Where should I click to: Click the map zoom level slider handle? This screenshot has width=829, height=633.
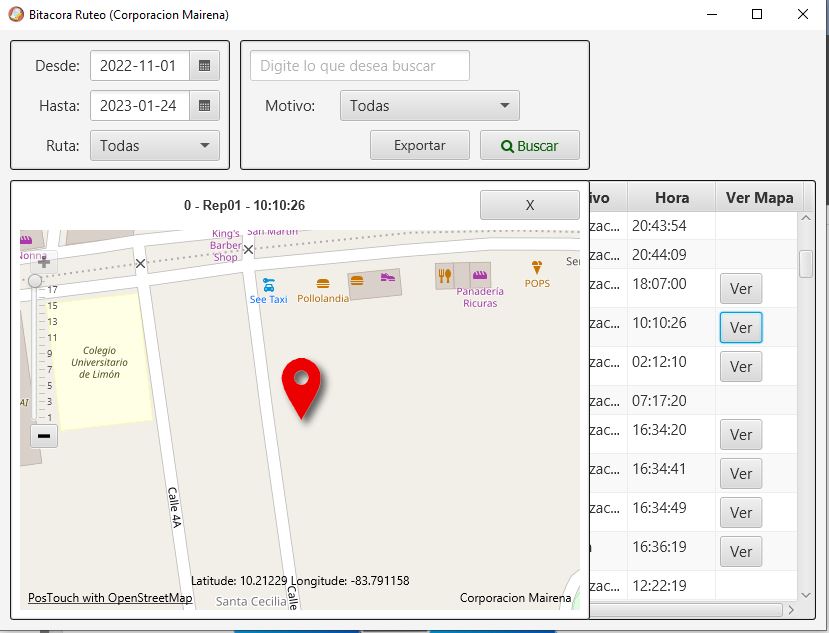pos(35,281)
